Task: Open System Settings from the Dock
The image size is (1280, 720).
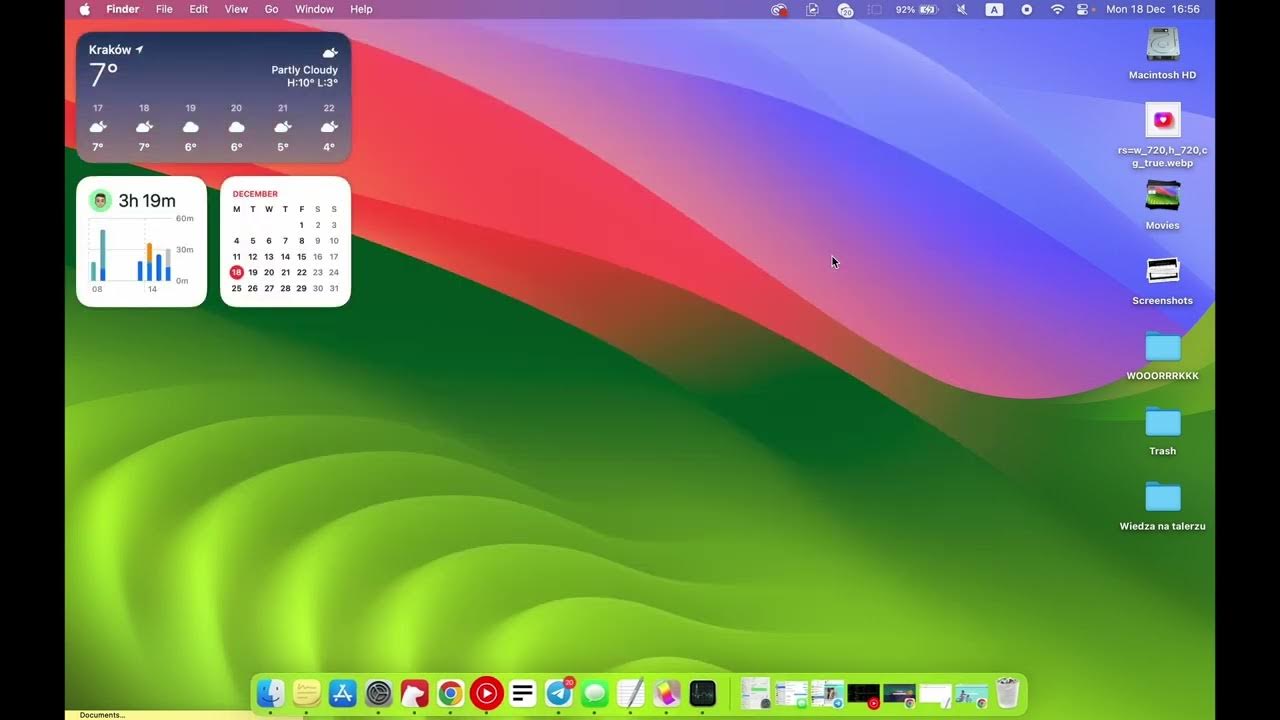Action: [x=378, y=693]
